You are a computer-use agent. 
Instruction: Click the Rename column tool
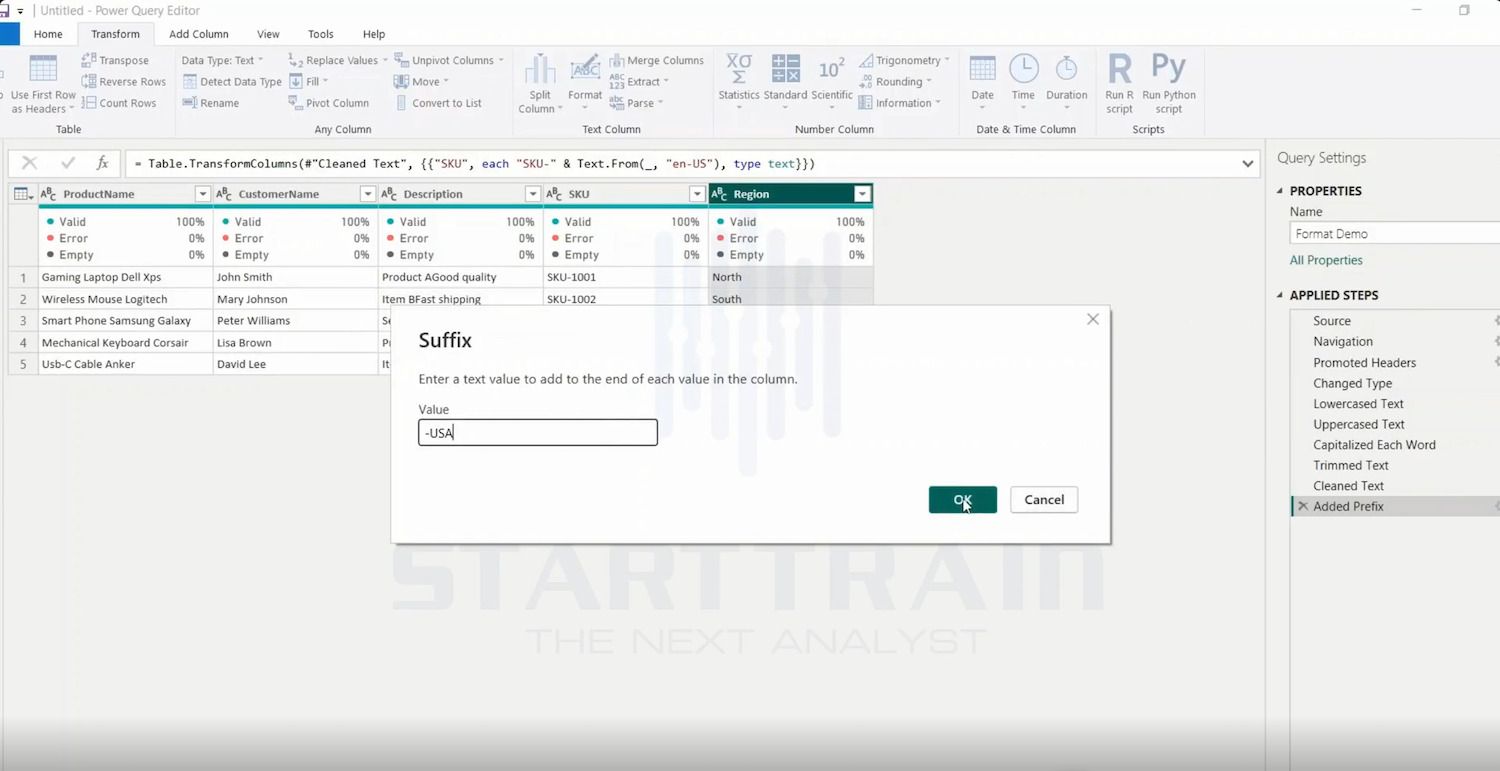coord(211,103)
